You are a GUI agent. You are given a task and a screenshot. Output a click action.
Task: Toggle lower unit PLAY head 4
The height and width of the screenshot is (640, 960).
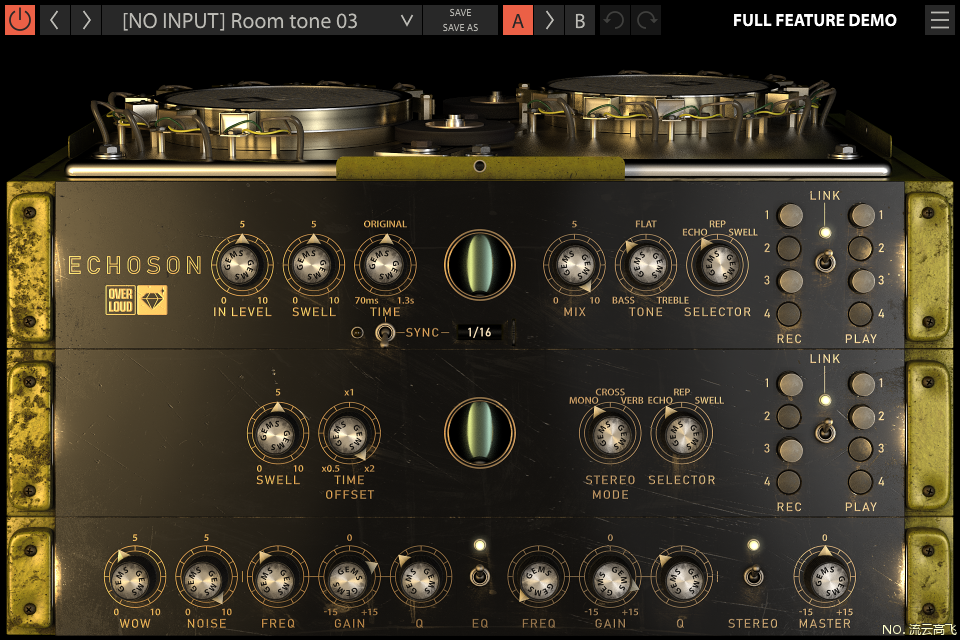coord(860,483)
